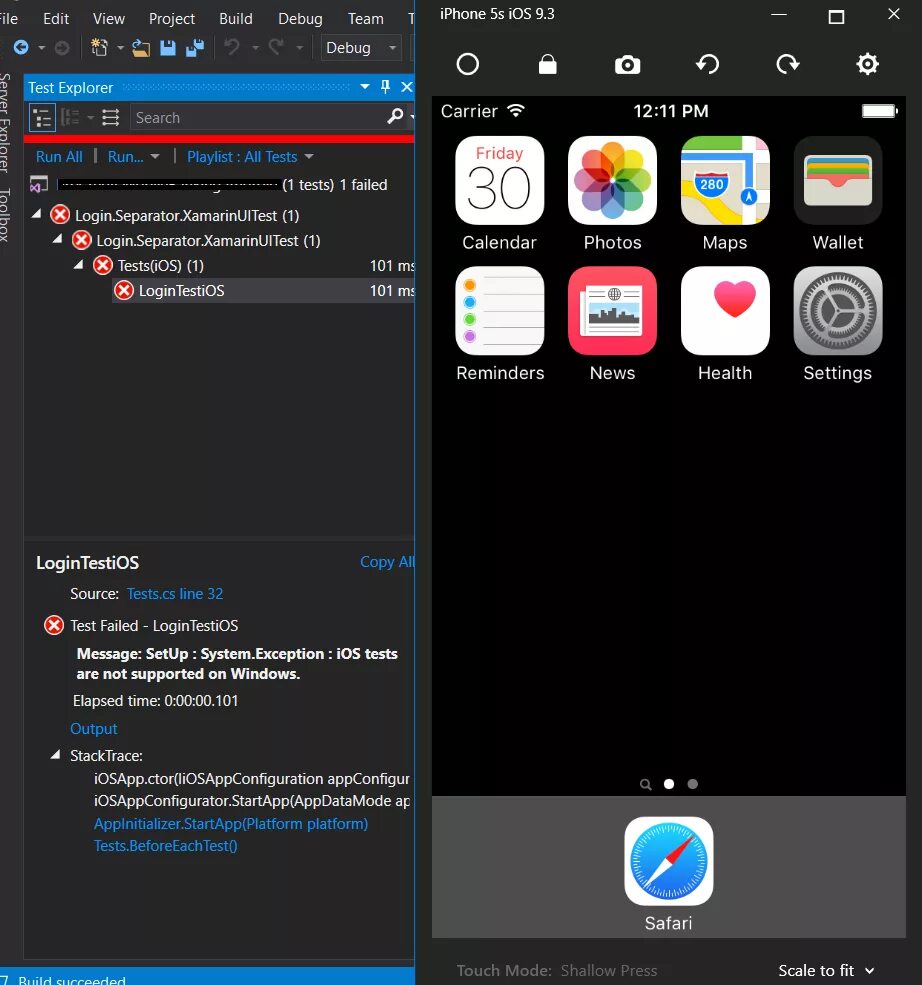Click the simulator Home button icon
The width and height of the screenshot is (922, 985).
pyautogui.click(x=467, y=64)
